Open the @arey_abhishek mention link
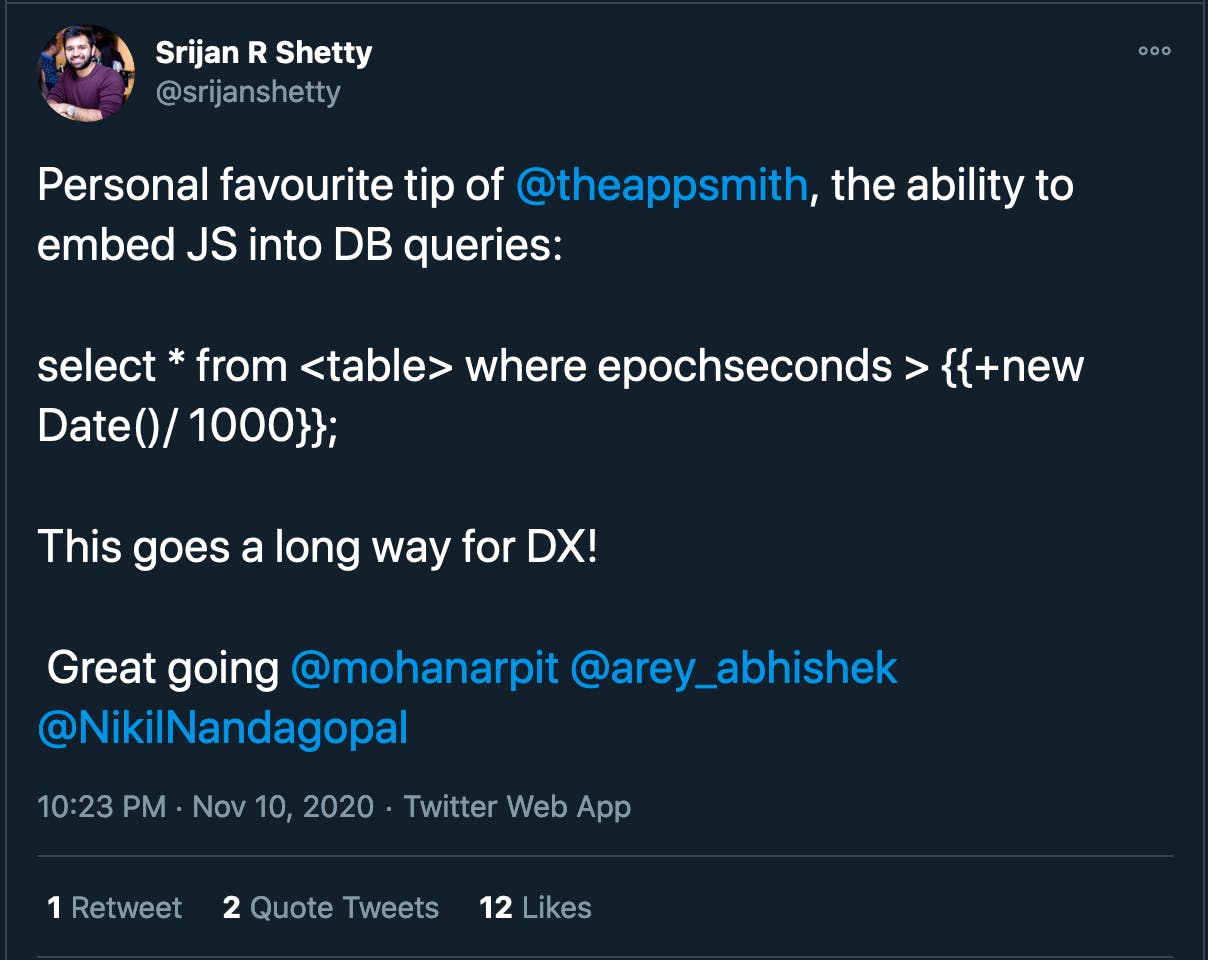This screenshot has width=1208, height=960. pos(733,668)
